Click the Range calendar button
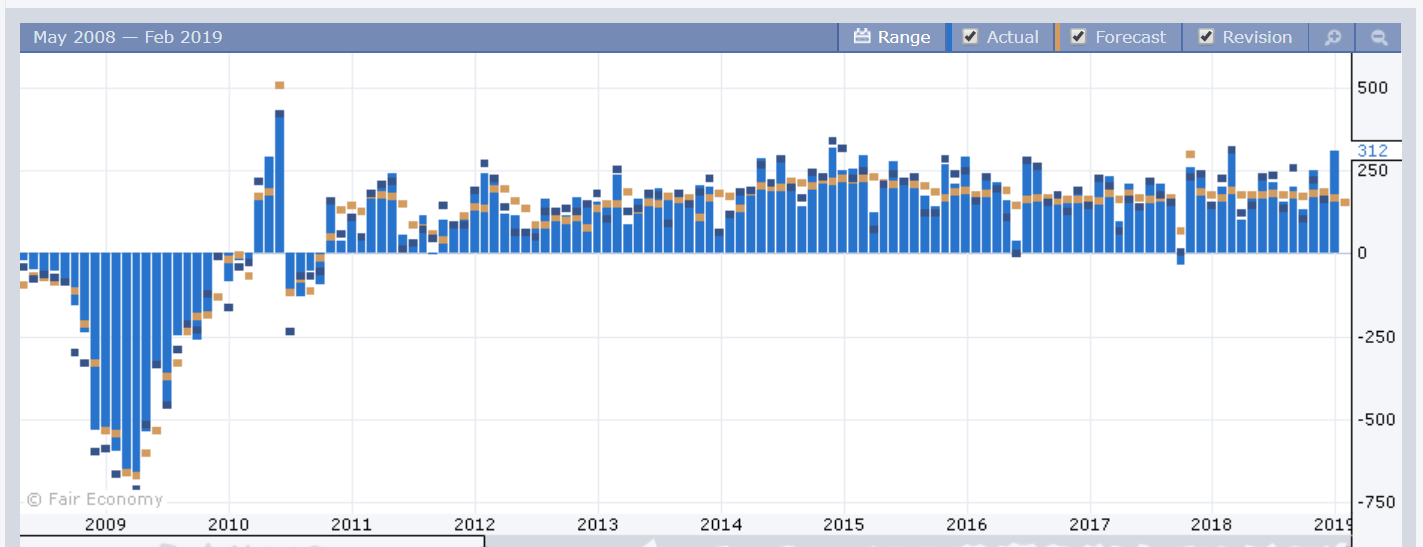Image resolution: width=1423 pixels, height=547 pixels. pyautogui.click(x=892, y=37)
